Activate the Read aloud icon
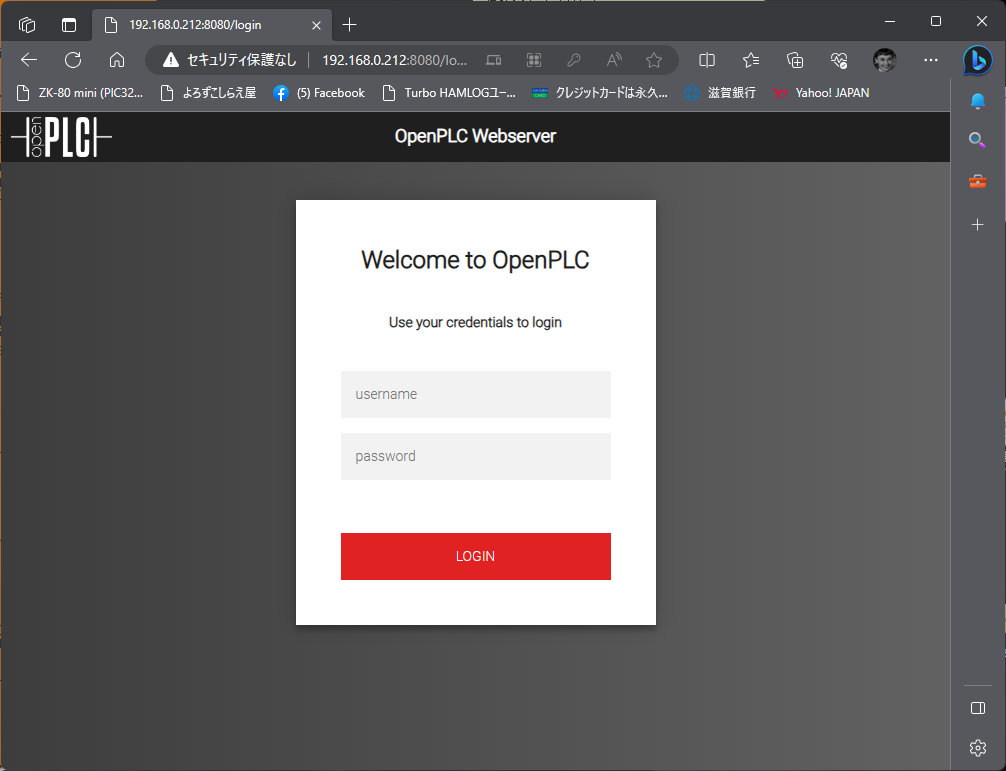The height and width of the screenshot is (771, 1006). (614, 60)
